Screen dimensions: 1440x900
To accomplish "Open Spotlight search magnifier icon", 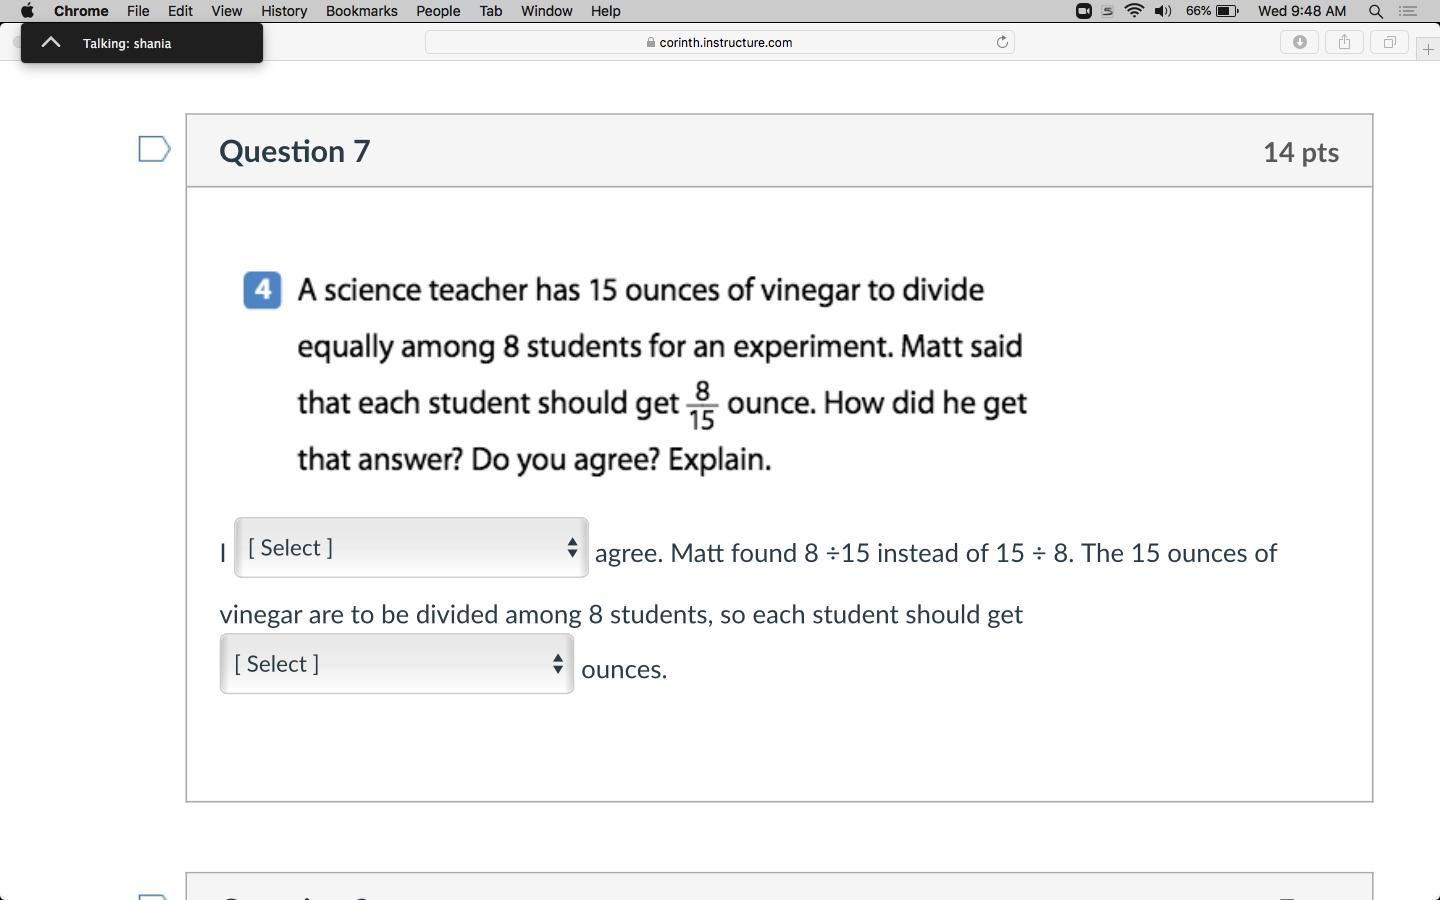I will [1376, 11].
